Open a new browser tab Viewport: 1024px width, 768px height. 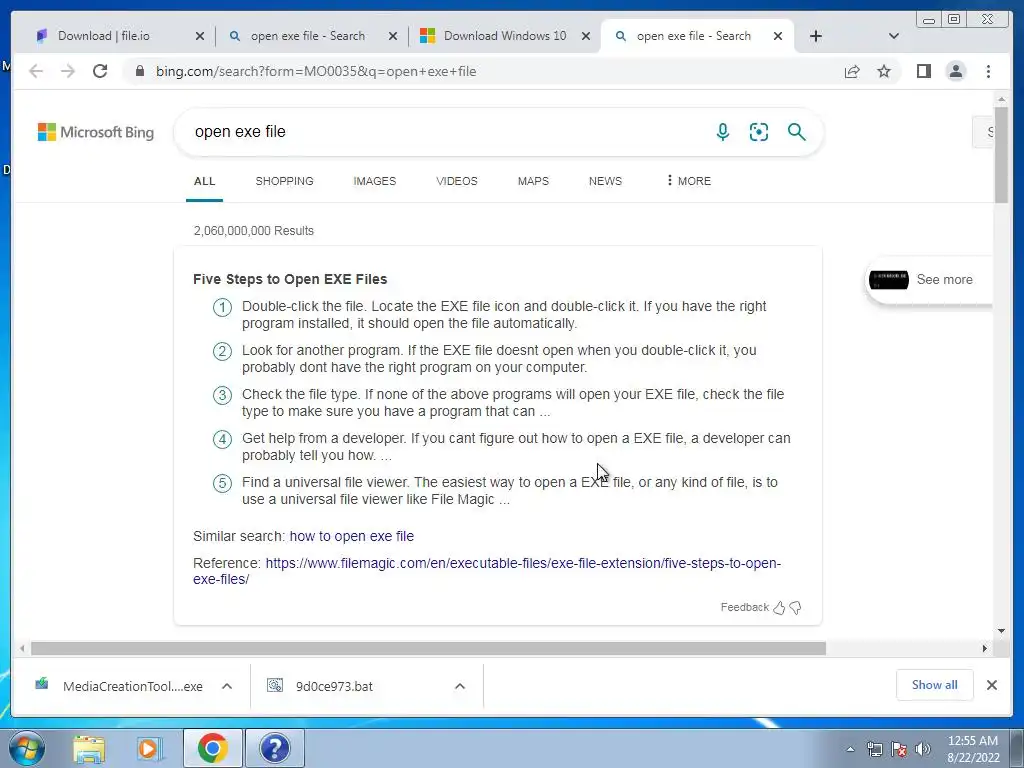(816, 36)
